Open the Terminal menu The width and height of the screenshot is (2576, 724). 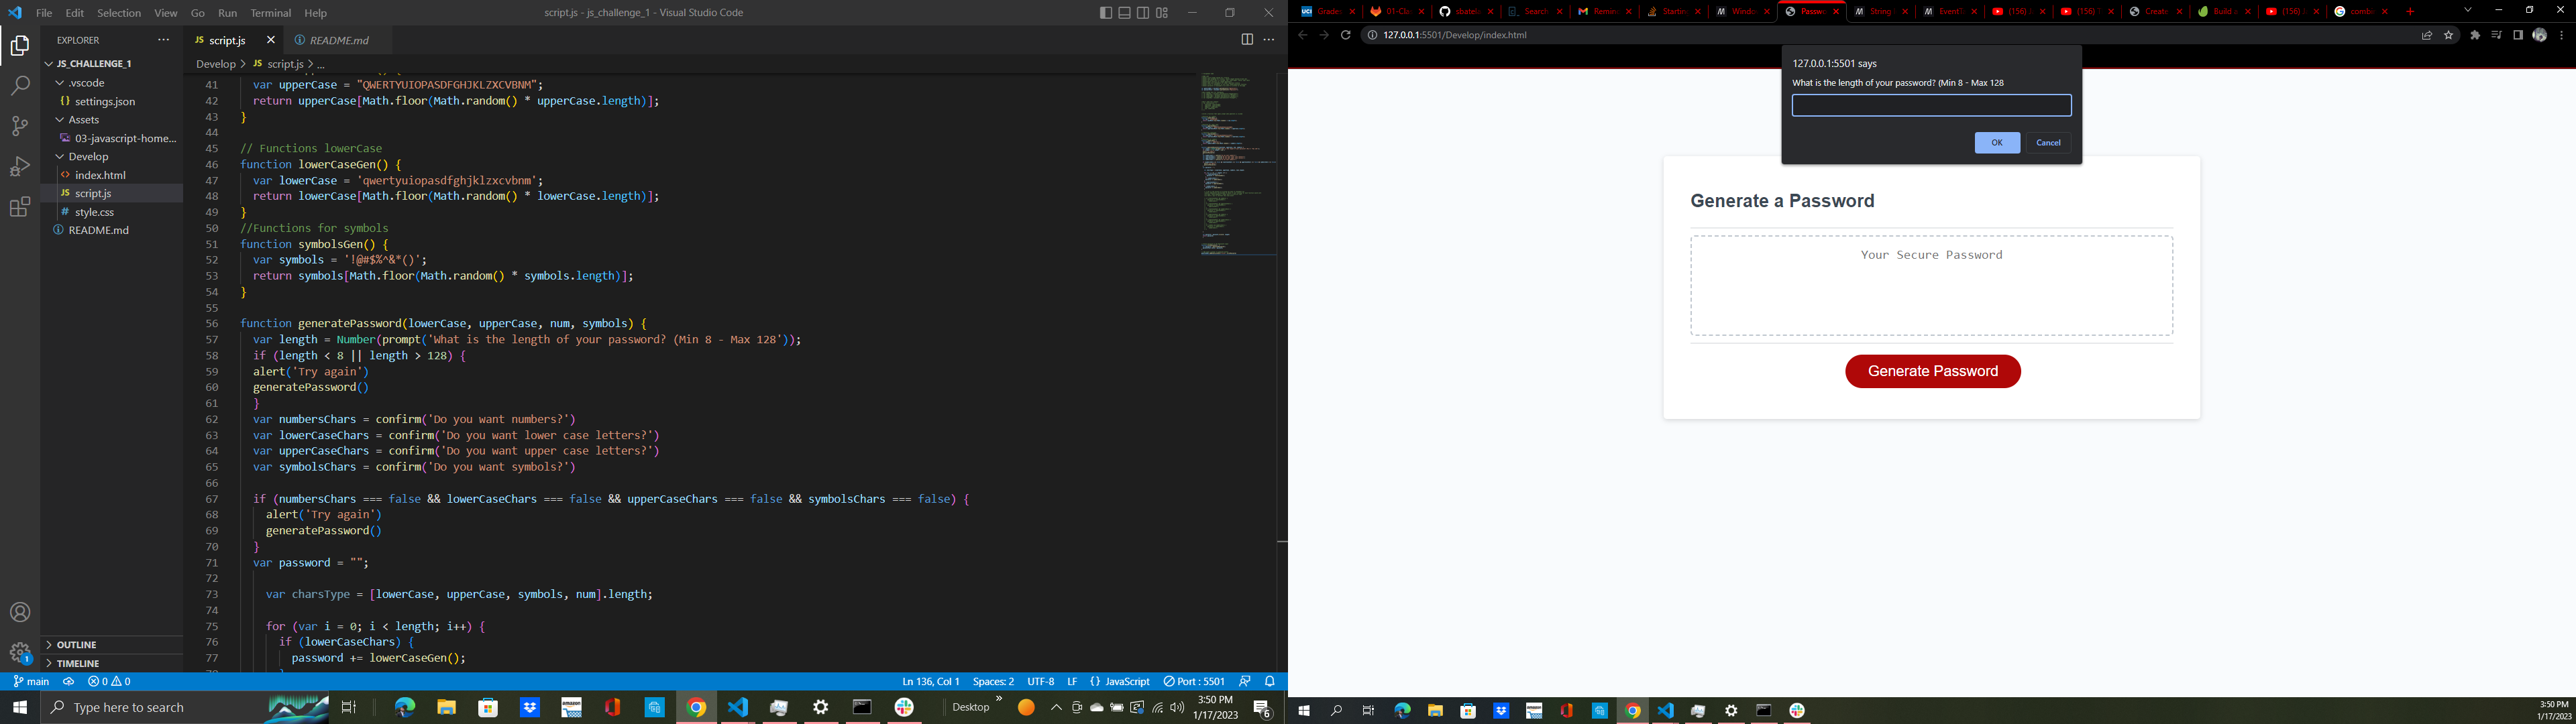(x=270, y=13)
